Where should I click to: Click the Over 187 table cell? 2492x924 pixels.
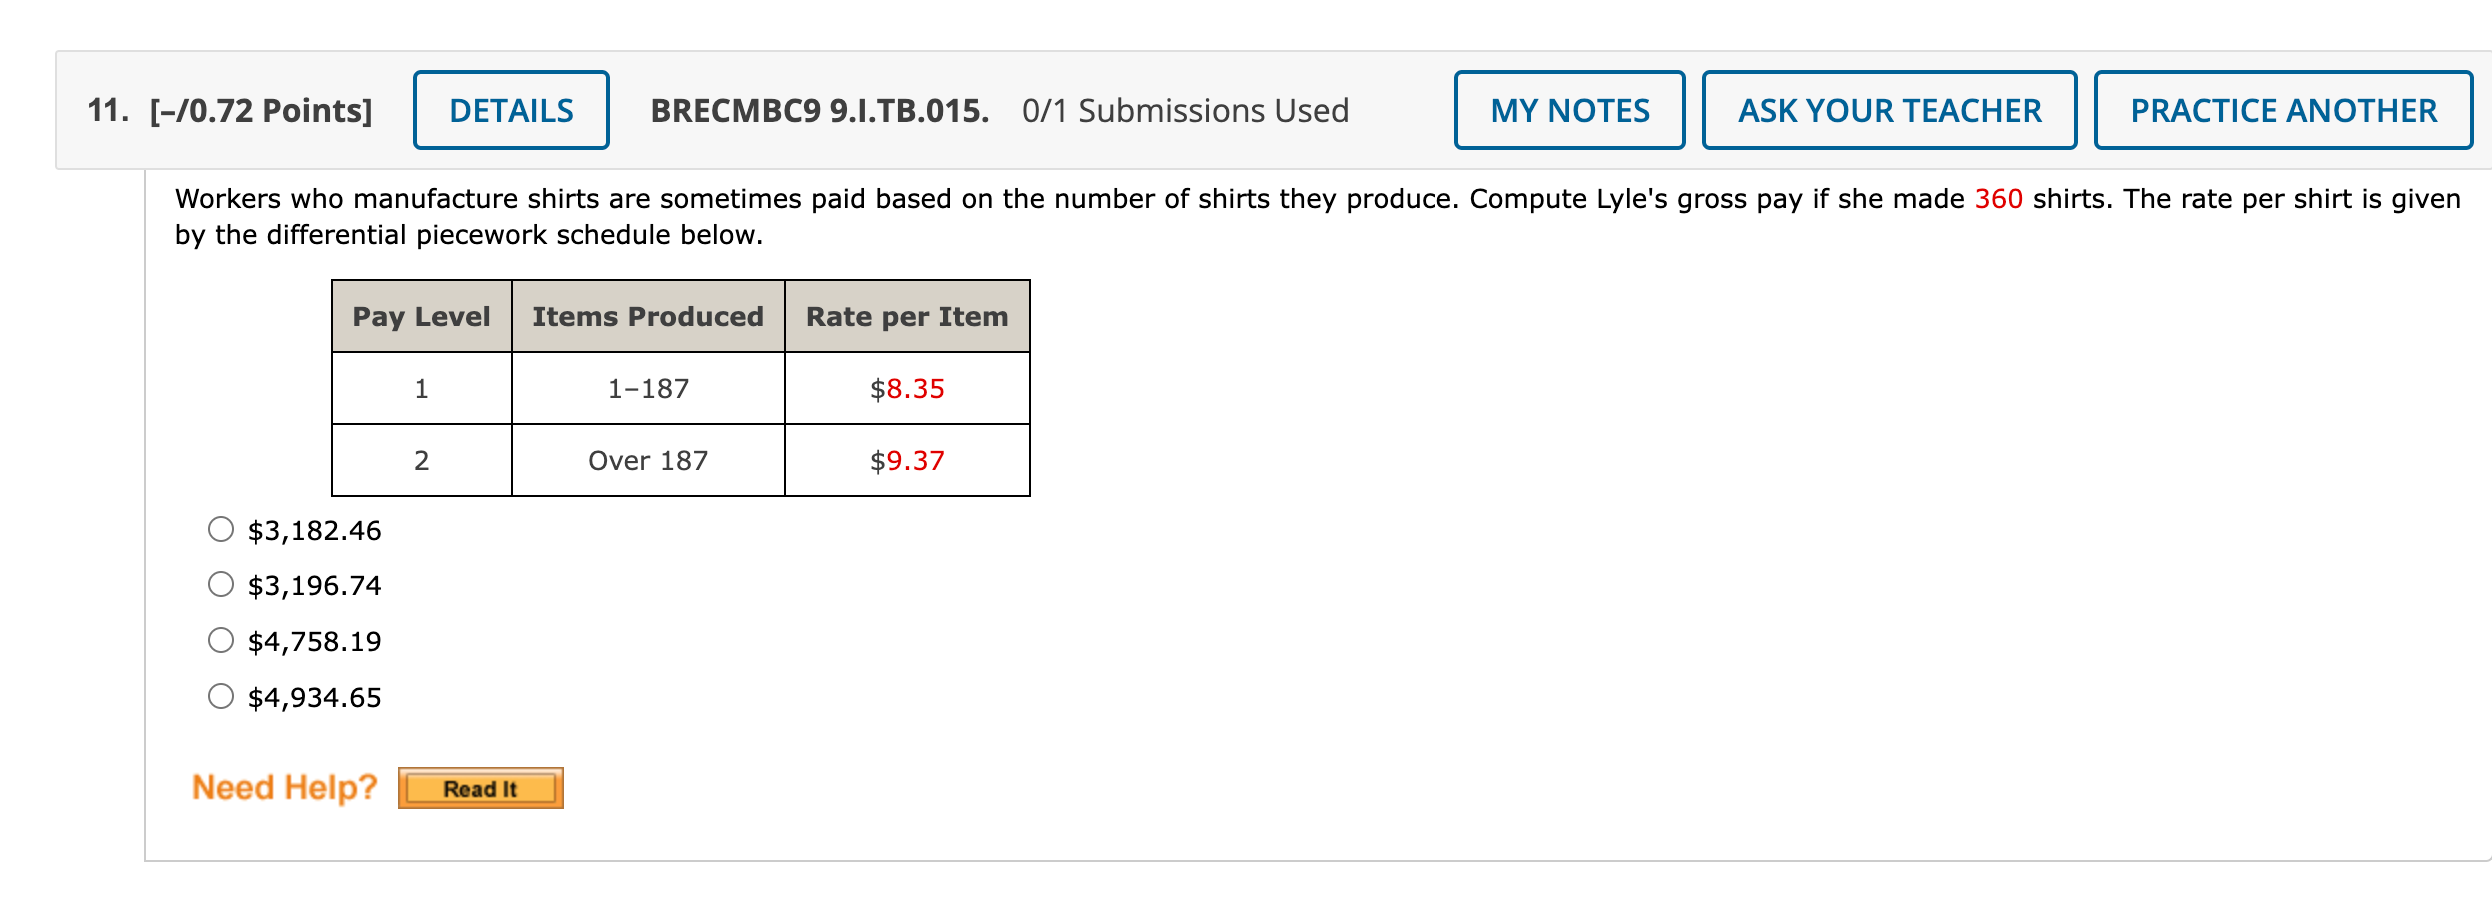[x=648, y=460]
